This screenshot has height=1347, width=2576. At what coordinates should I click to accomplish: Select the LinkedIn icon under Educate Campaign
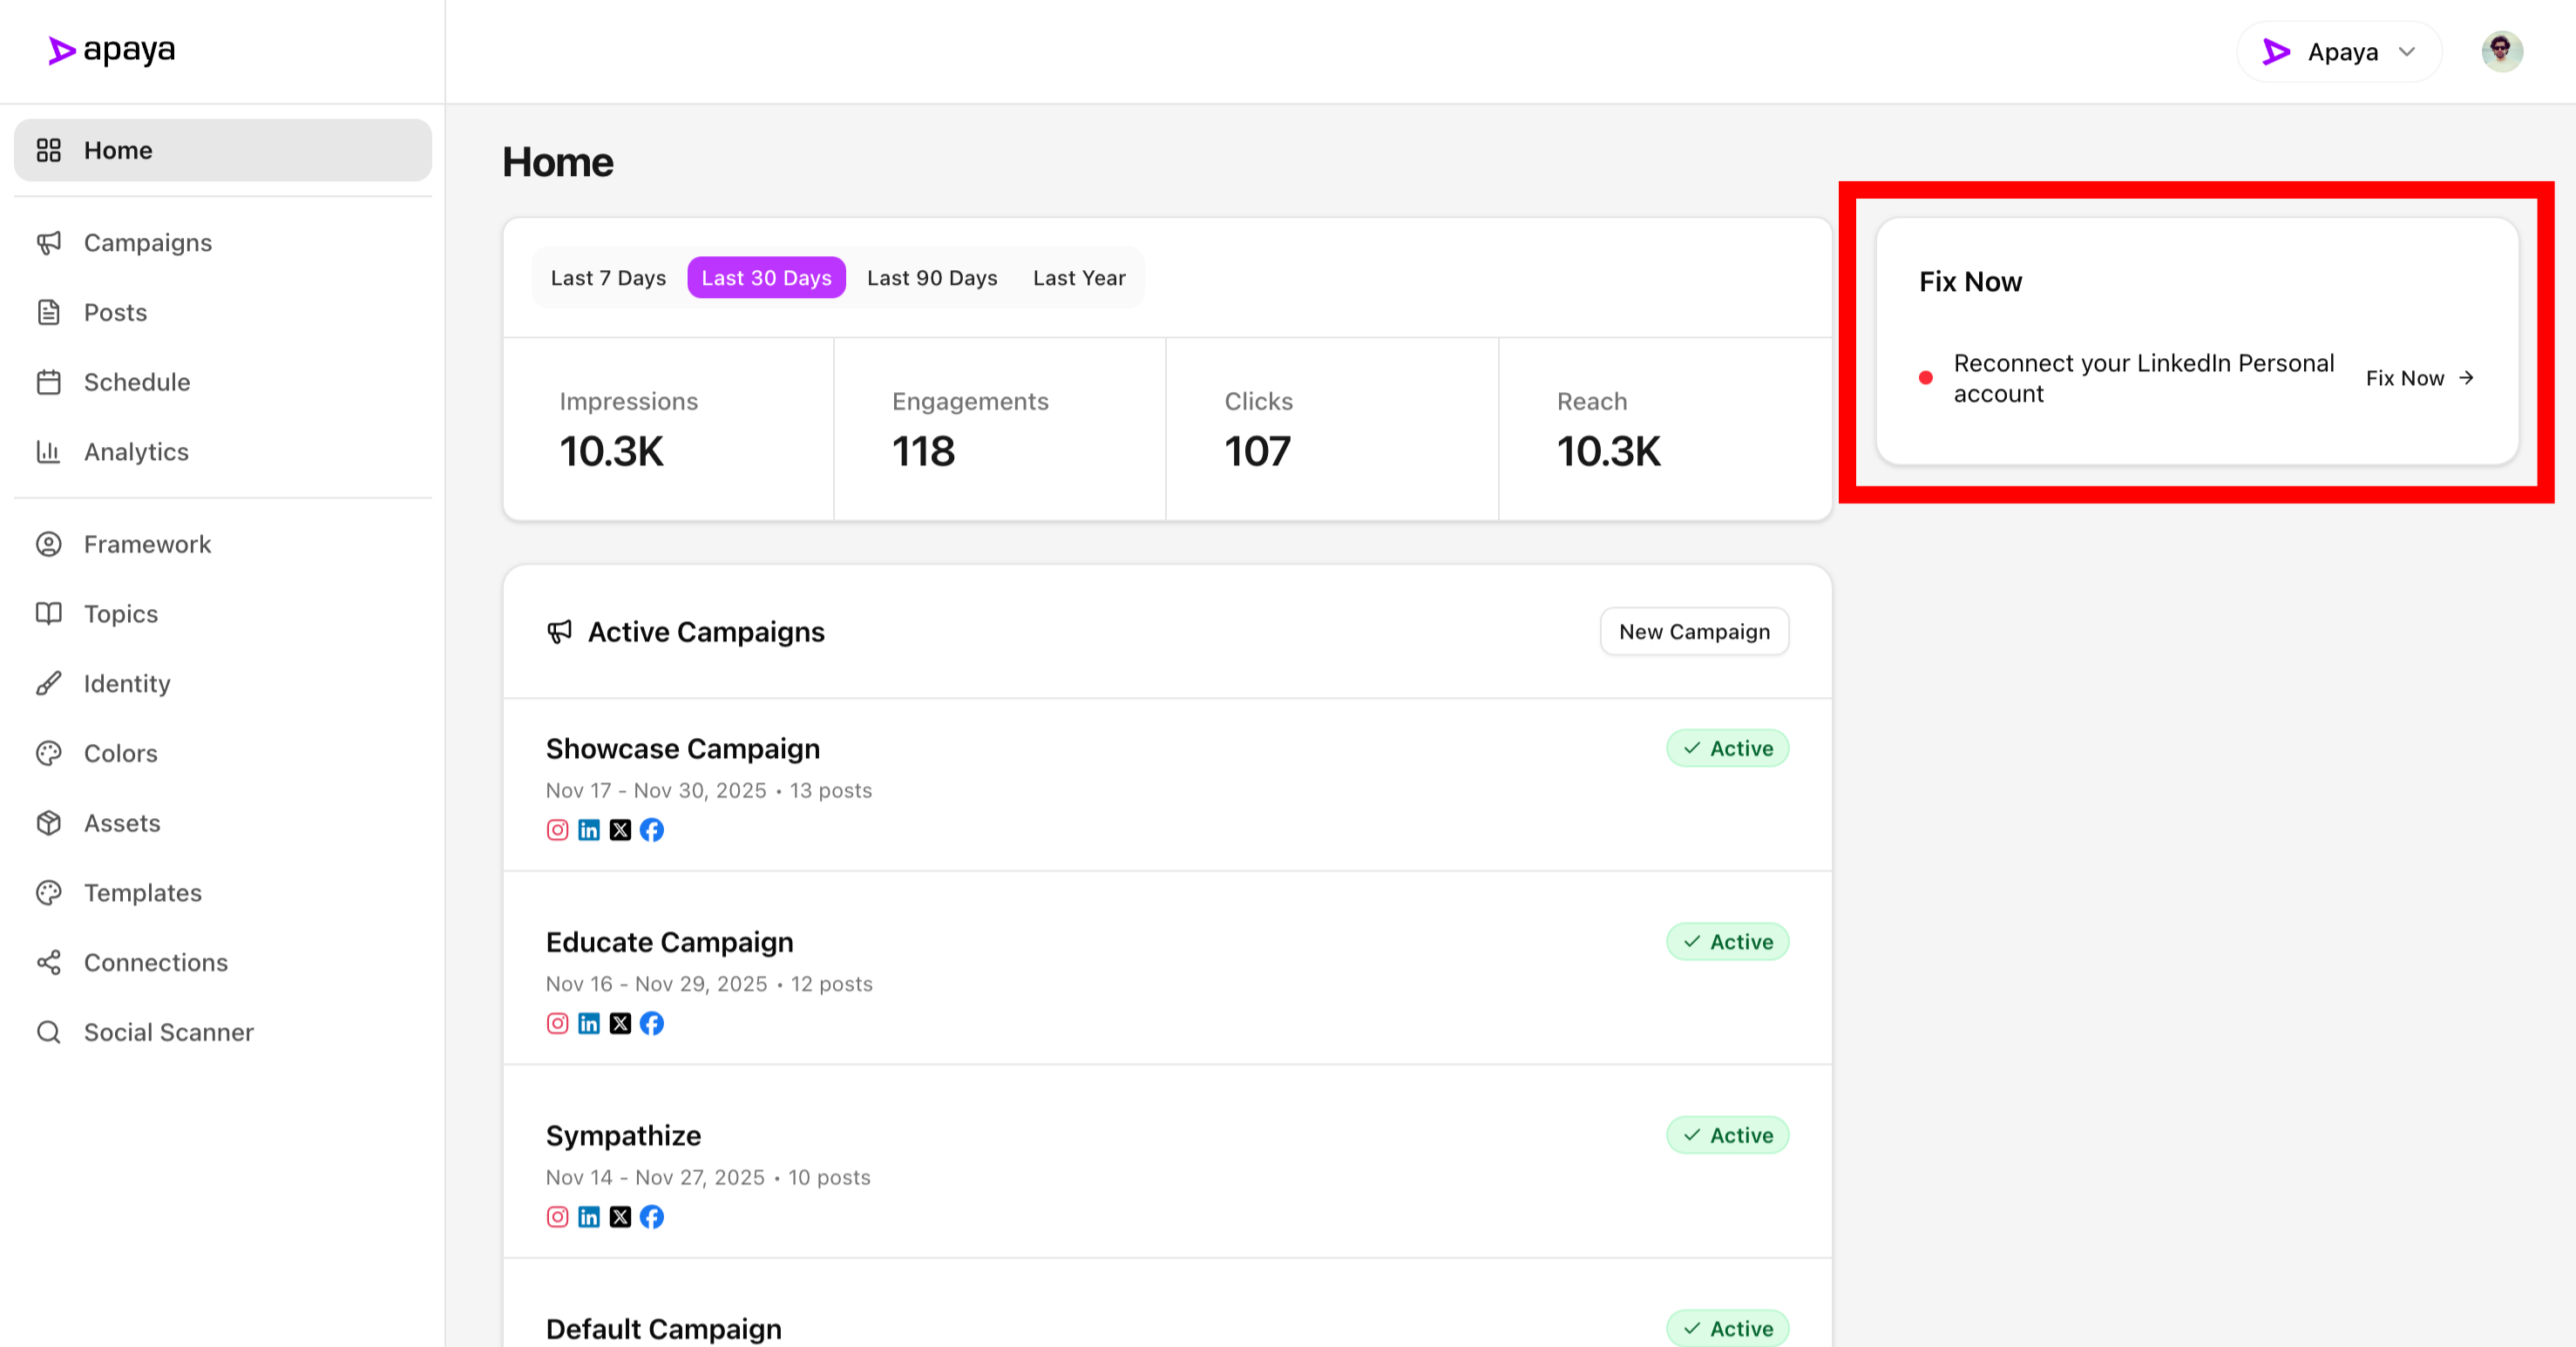(x=589, y=1023)
